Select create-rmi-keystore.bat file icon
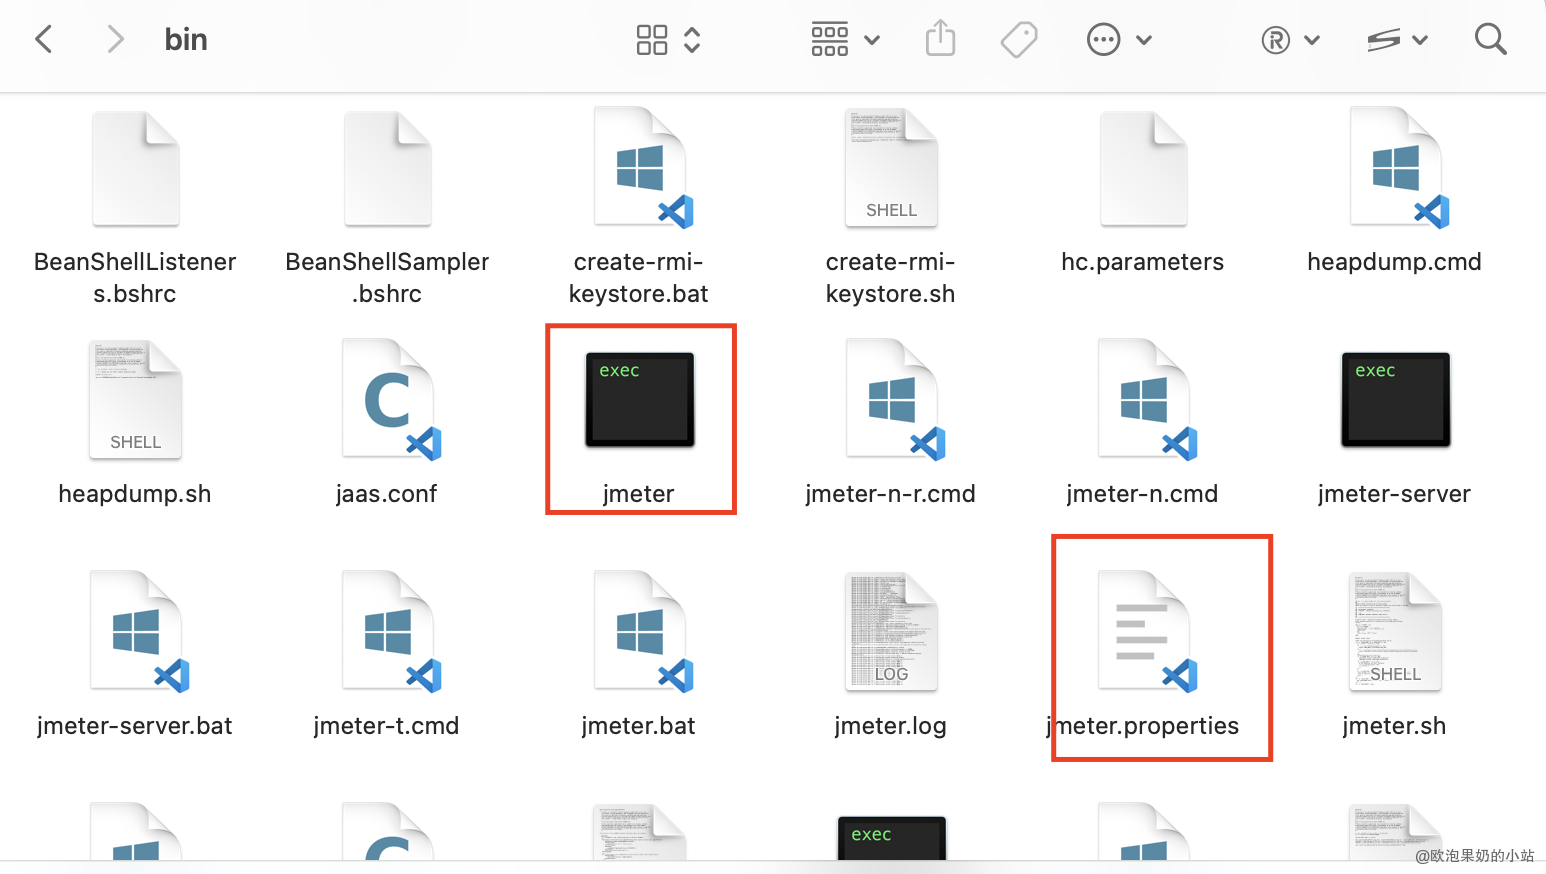This screenshot has width=1546, height=874. [643, 168]
